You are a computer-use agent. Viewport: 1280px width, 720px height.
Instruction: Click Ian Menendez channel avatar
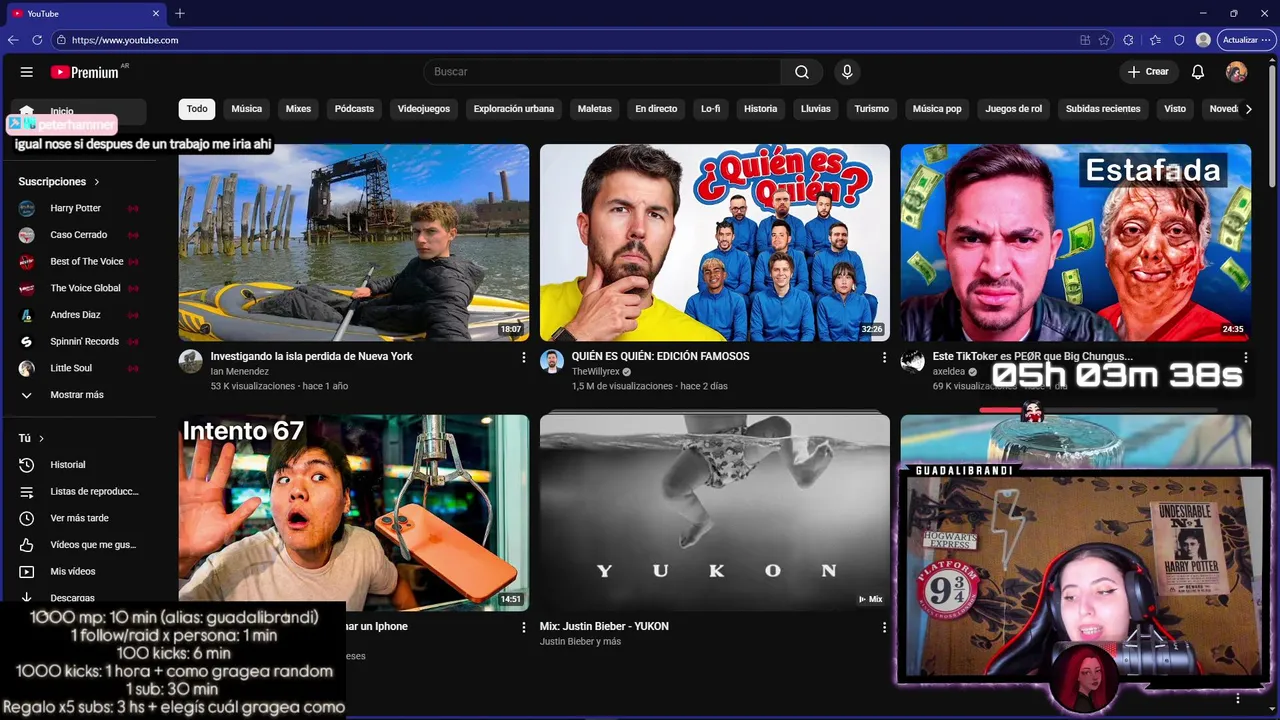coord(191,361)
